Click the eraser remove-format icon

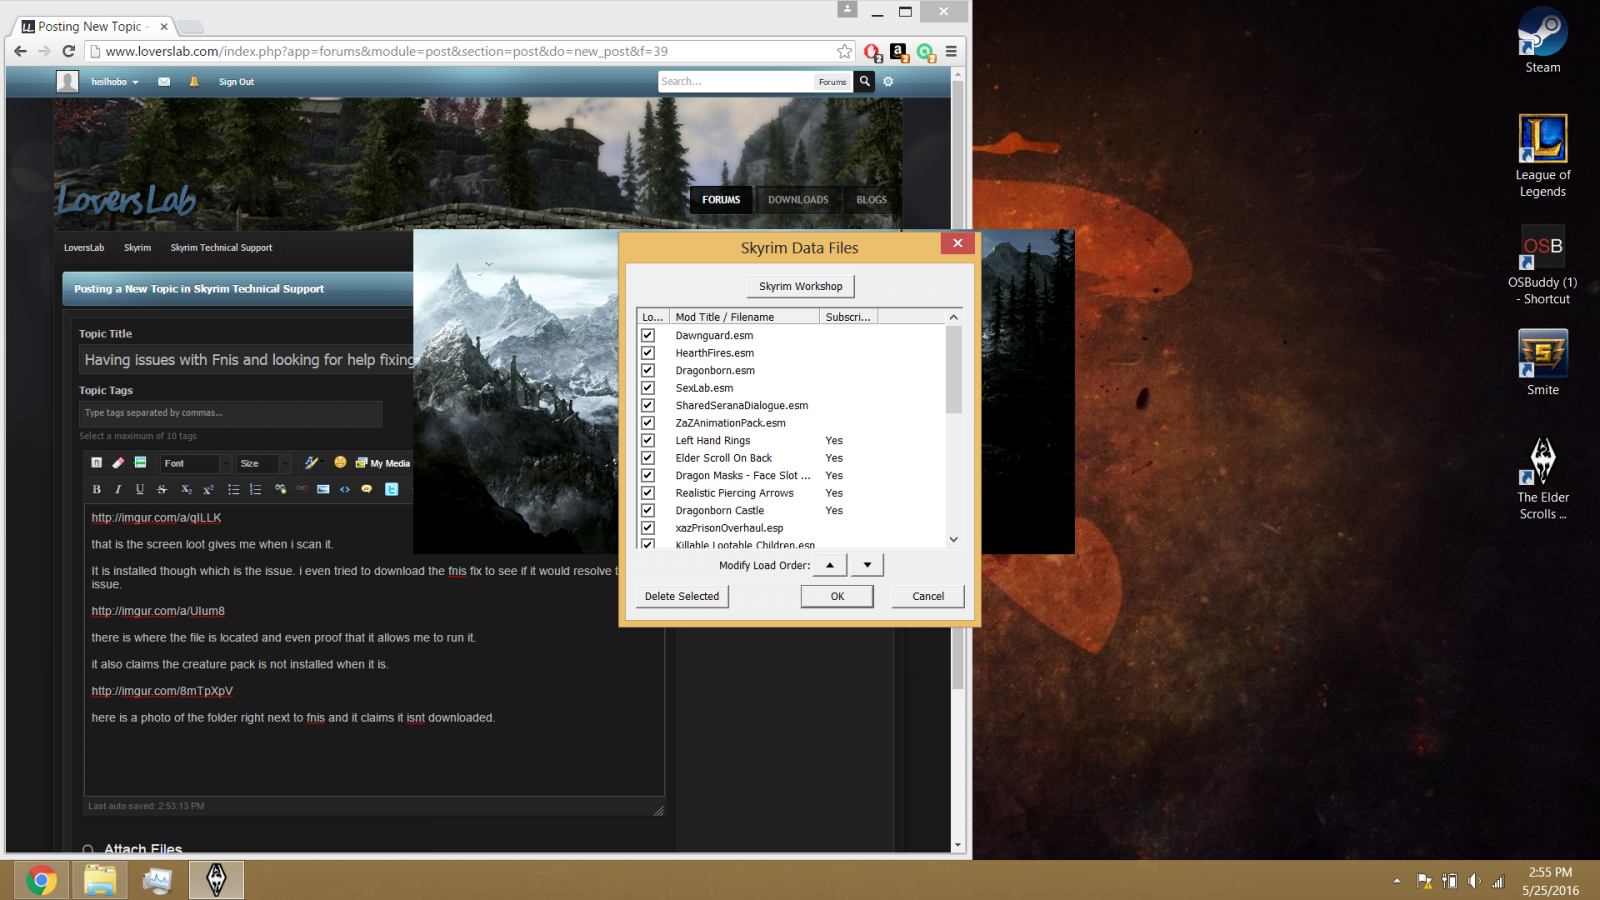118,463
